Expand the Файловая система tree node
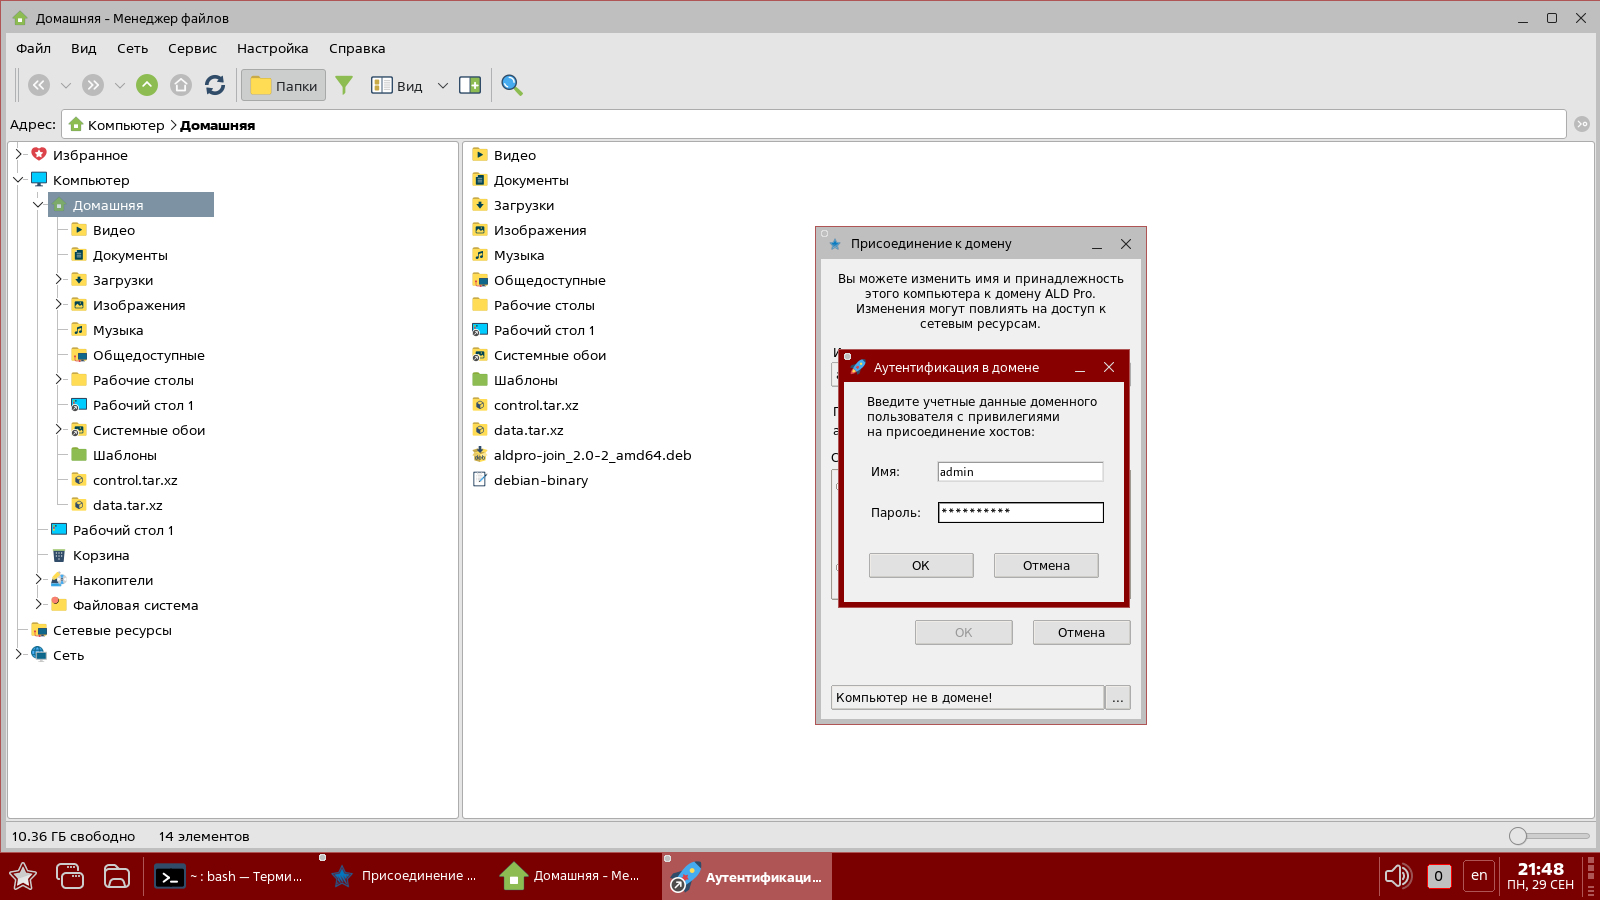The height and width of the screenshot is (900, 1600). tap(38, 605)
